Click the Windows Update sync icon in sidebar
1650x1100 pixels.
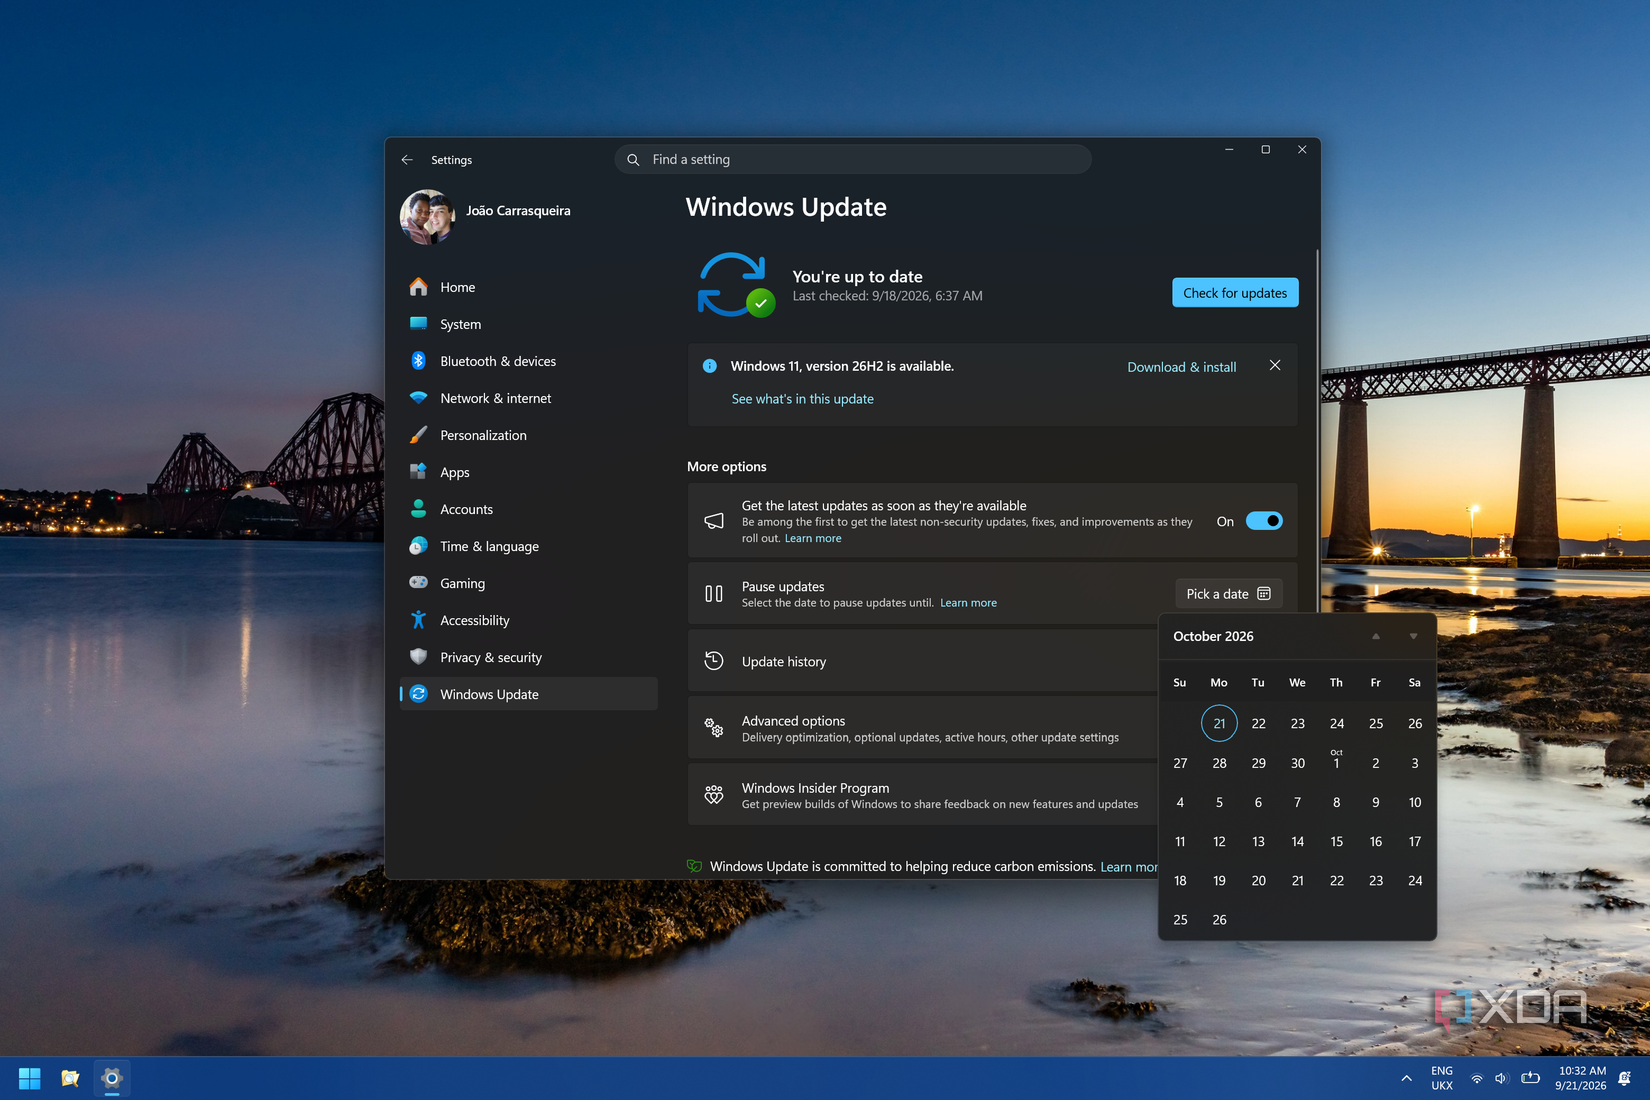coord(419,694)
